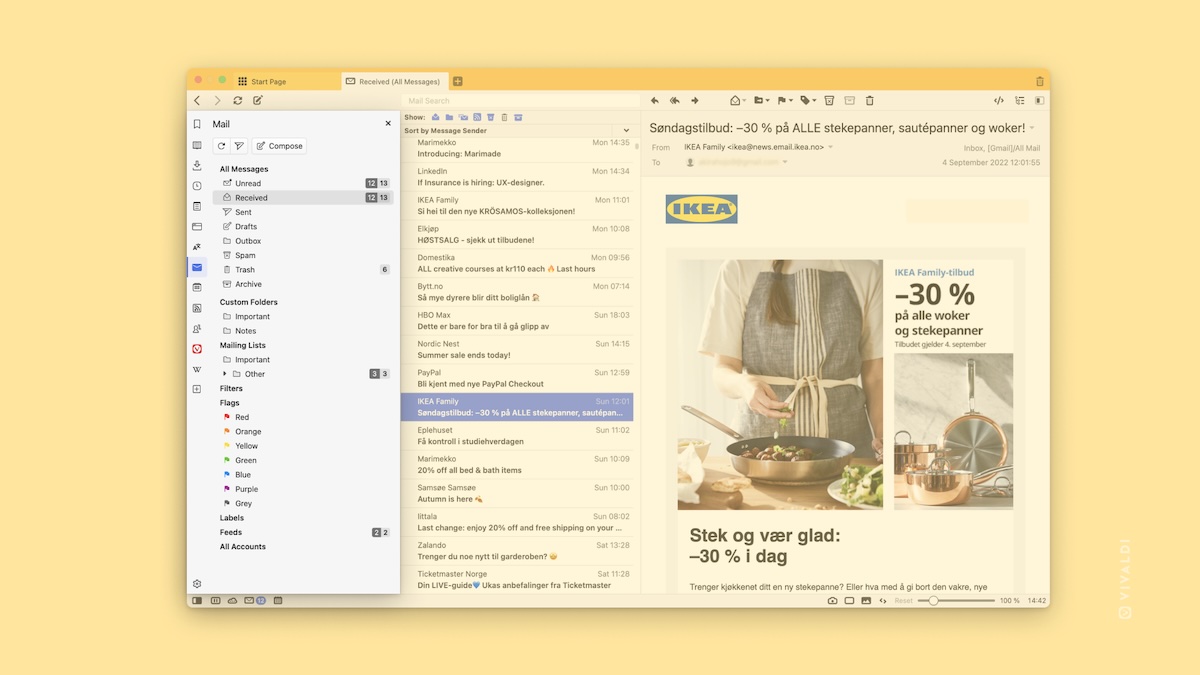Open Sort by Message Sender dropdown
The height and width of the screenshot is (675, 1200).
tap(626, 131)
